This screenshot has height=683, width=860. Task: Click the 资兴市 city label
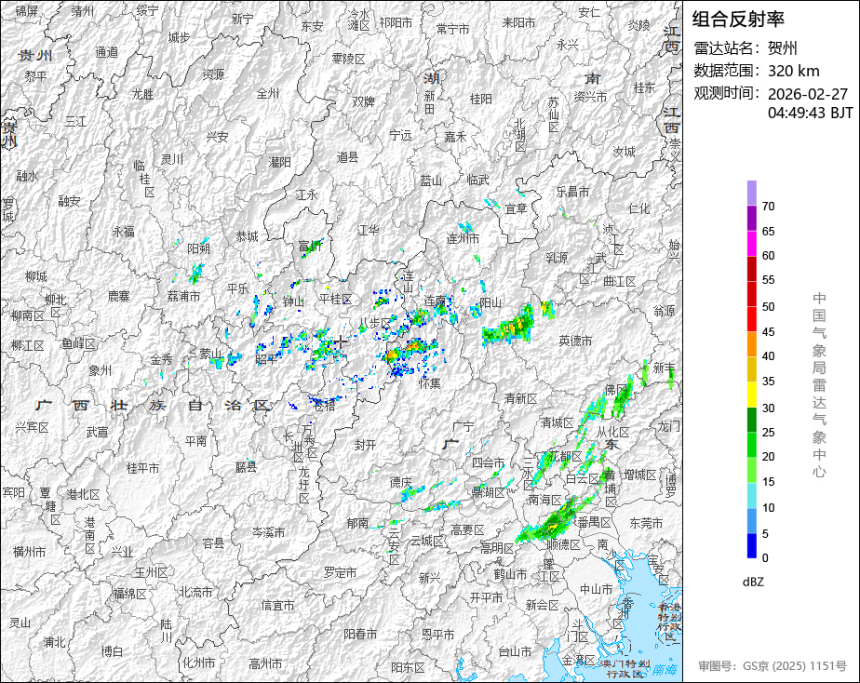tap(590, 97)
